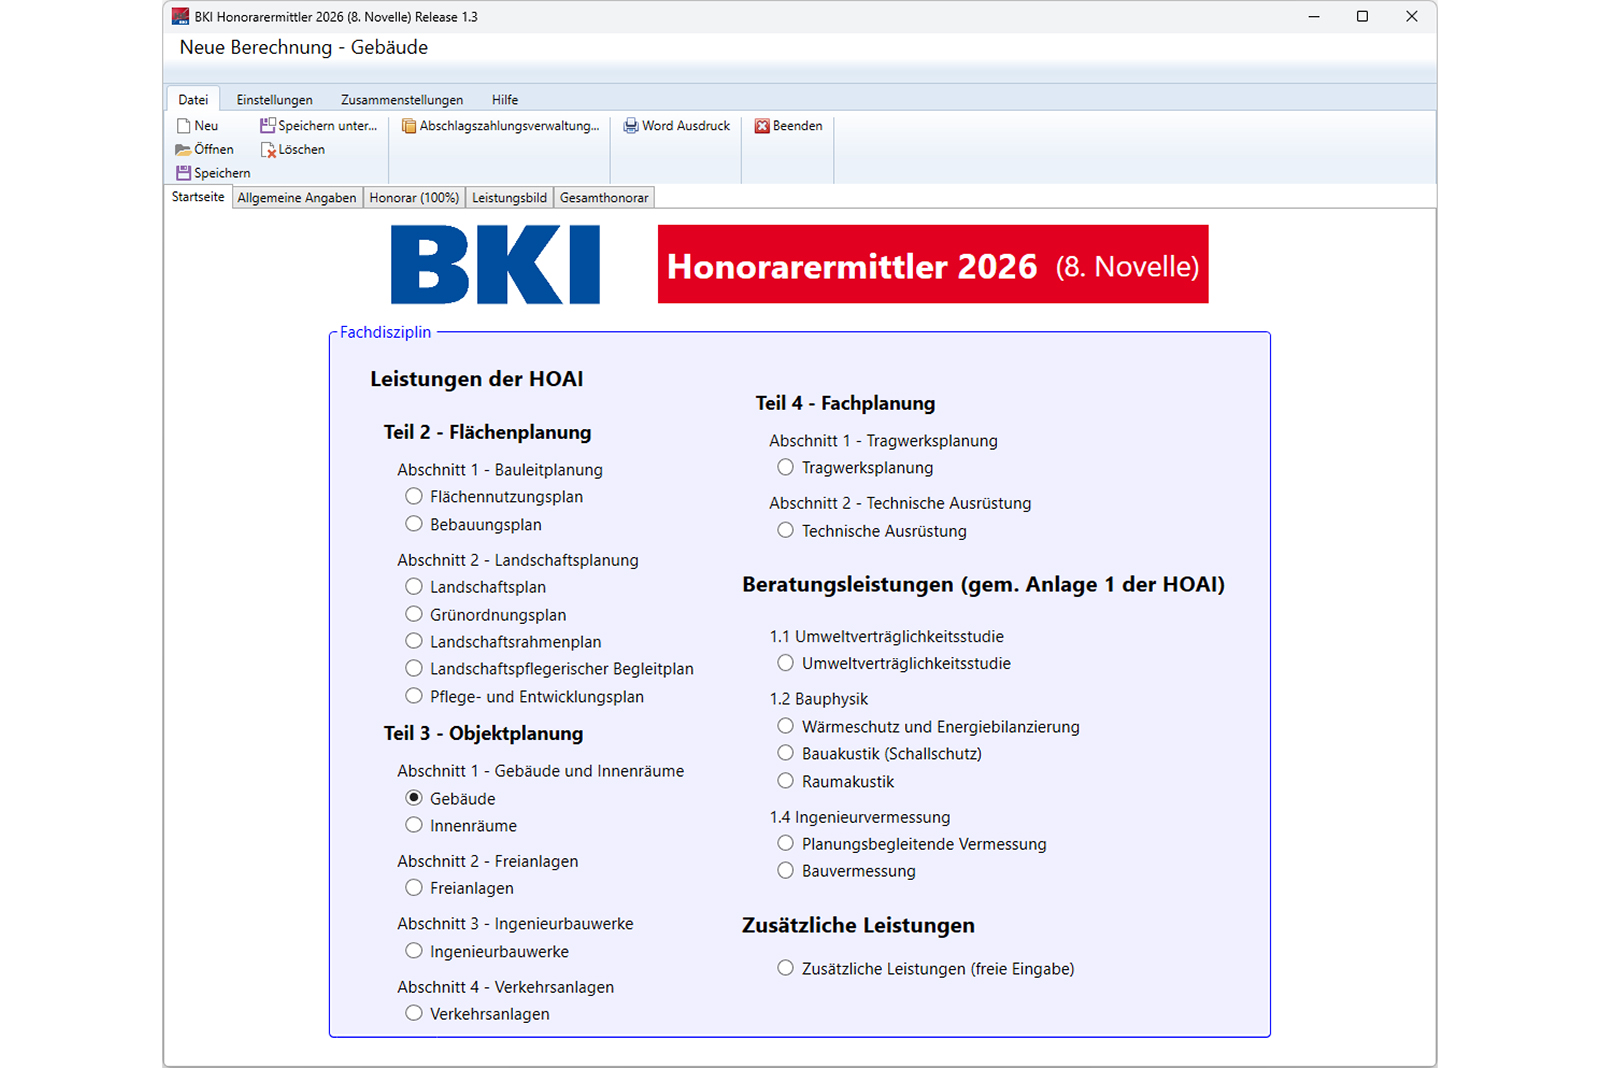Choose the Innenräume radio button
The width and height of the screenshot is (1600, 1068).
point(414,825)
